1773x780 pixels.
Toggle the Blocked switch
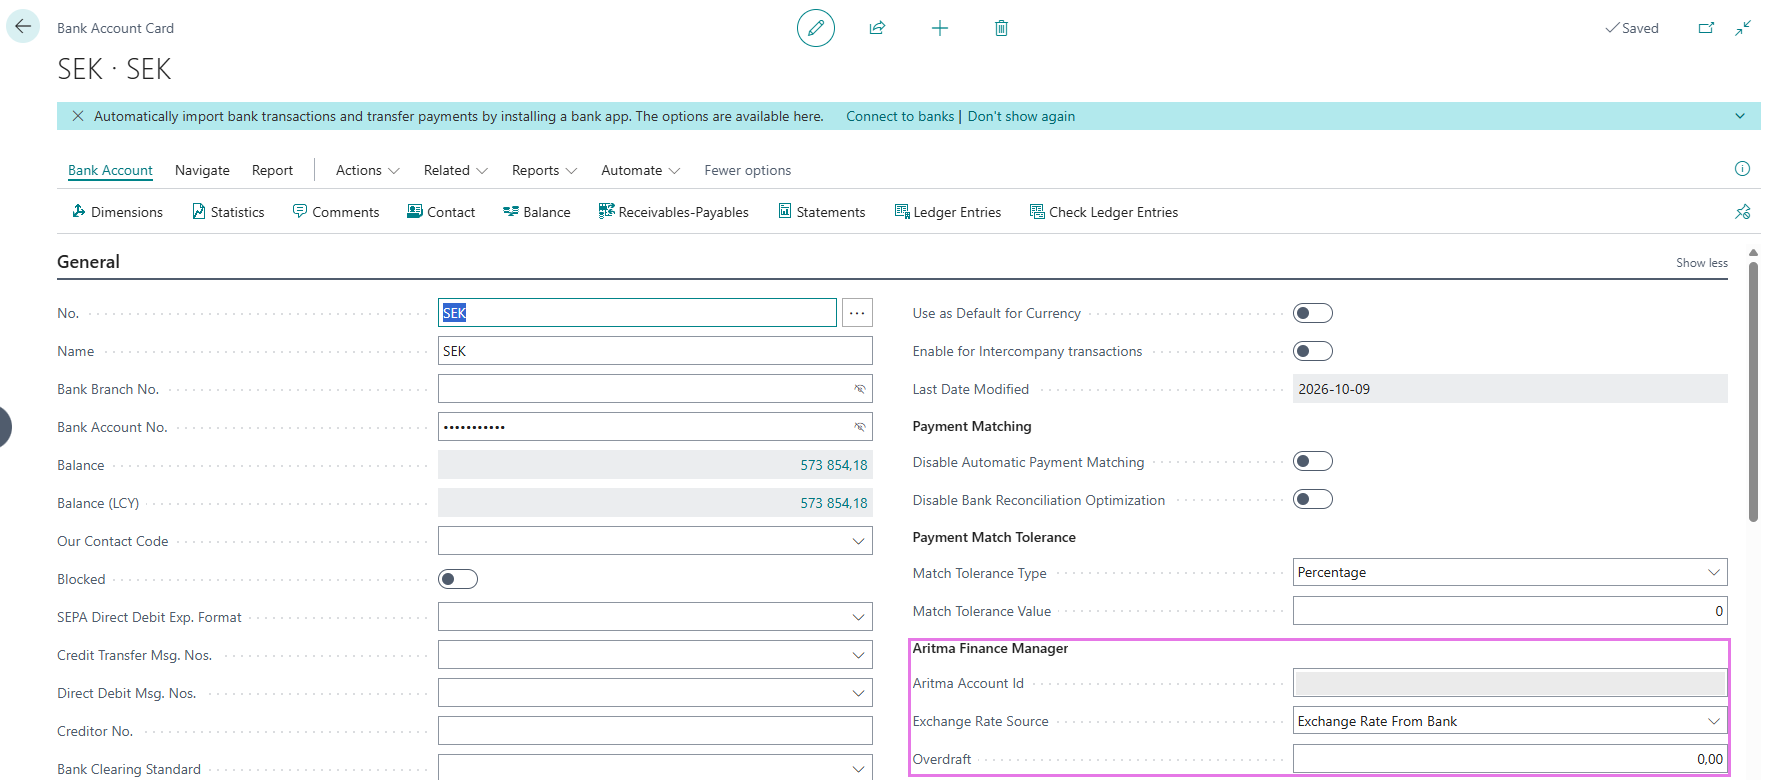coord(458,579)
